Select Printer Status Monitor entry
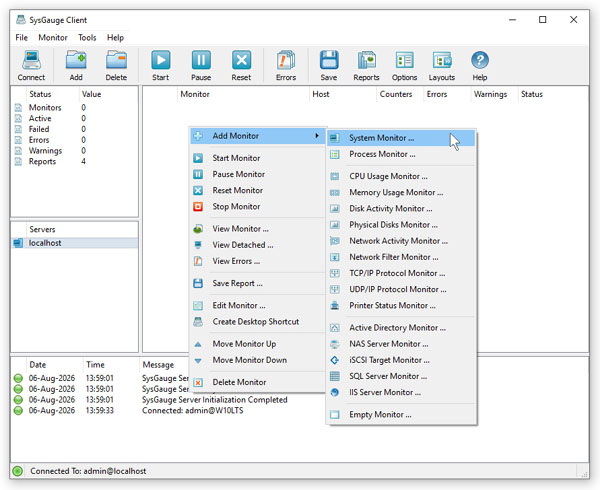The image size is (600, 490). [401, 306]
